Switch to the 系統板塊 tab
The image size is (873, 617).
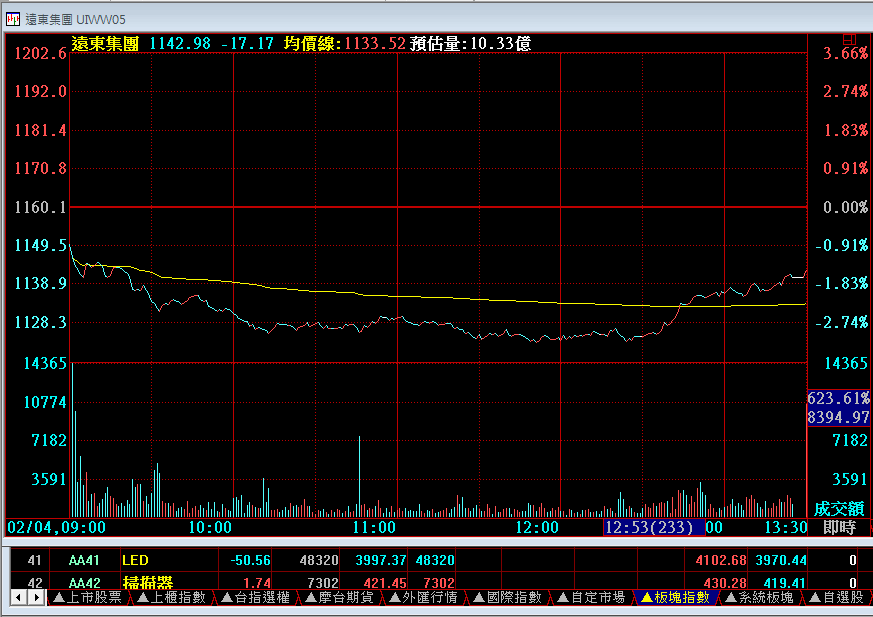pyautogui.click(x=760, y=598)
